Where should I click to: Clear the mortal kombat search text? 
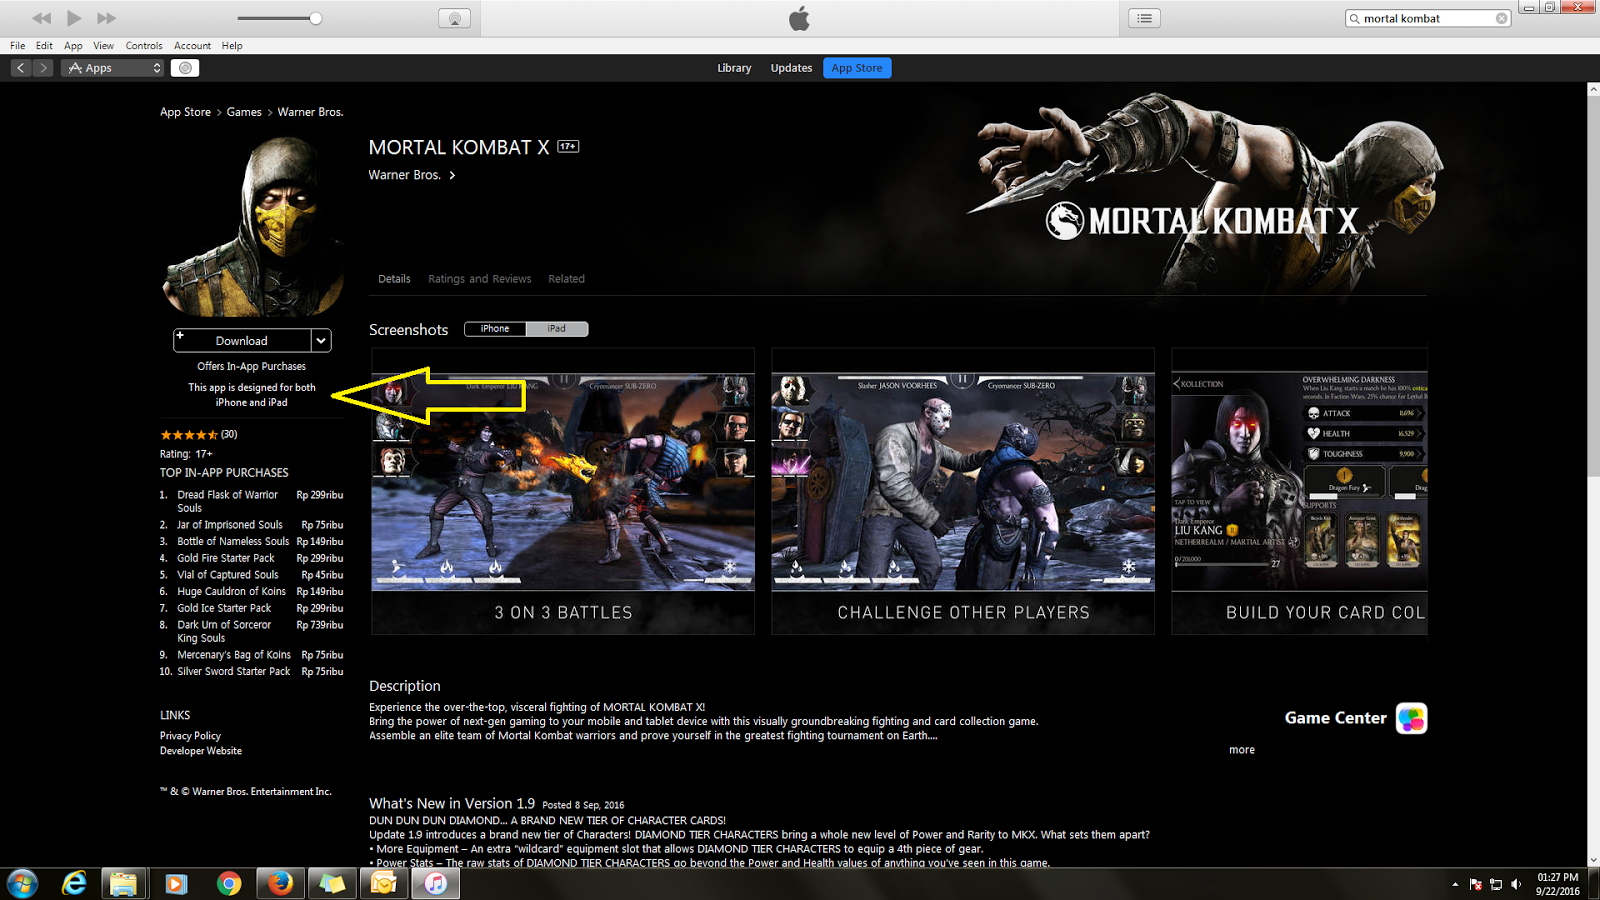(1501, 18)
